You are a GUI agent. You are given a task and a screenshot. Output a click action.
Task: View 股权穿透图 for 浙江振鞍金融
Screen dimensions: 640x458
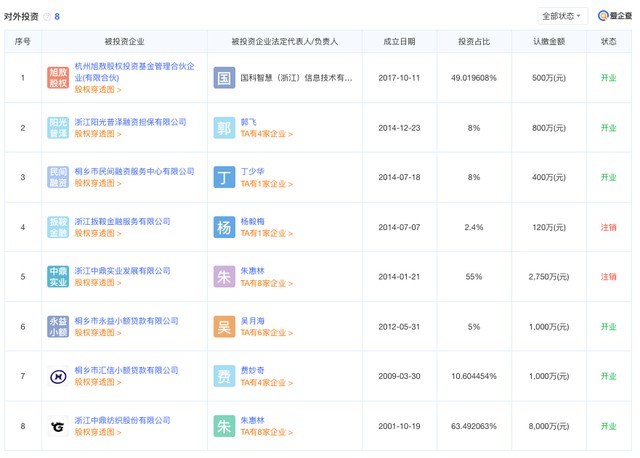(x=98, y=233)
